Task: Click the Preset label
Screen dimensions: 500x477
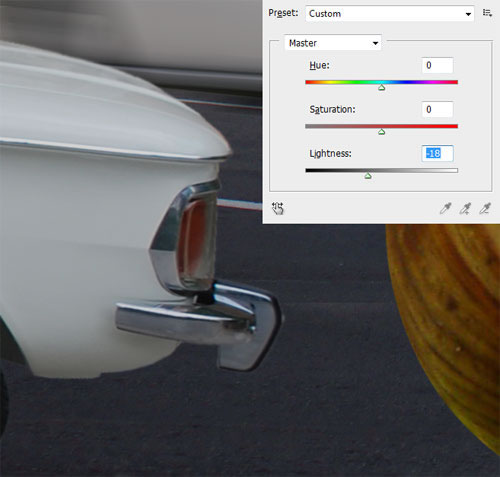Action: point(283,13)
